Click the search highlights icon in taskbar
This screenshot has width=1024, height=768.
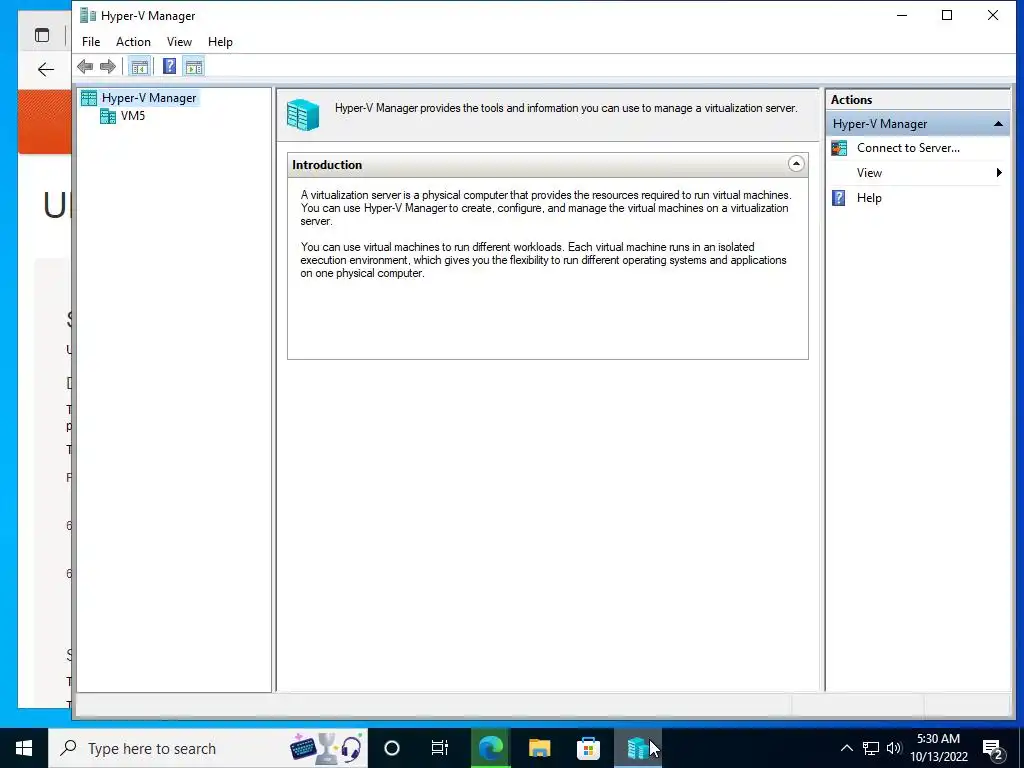pyautogui.click(x=326, y=748)
